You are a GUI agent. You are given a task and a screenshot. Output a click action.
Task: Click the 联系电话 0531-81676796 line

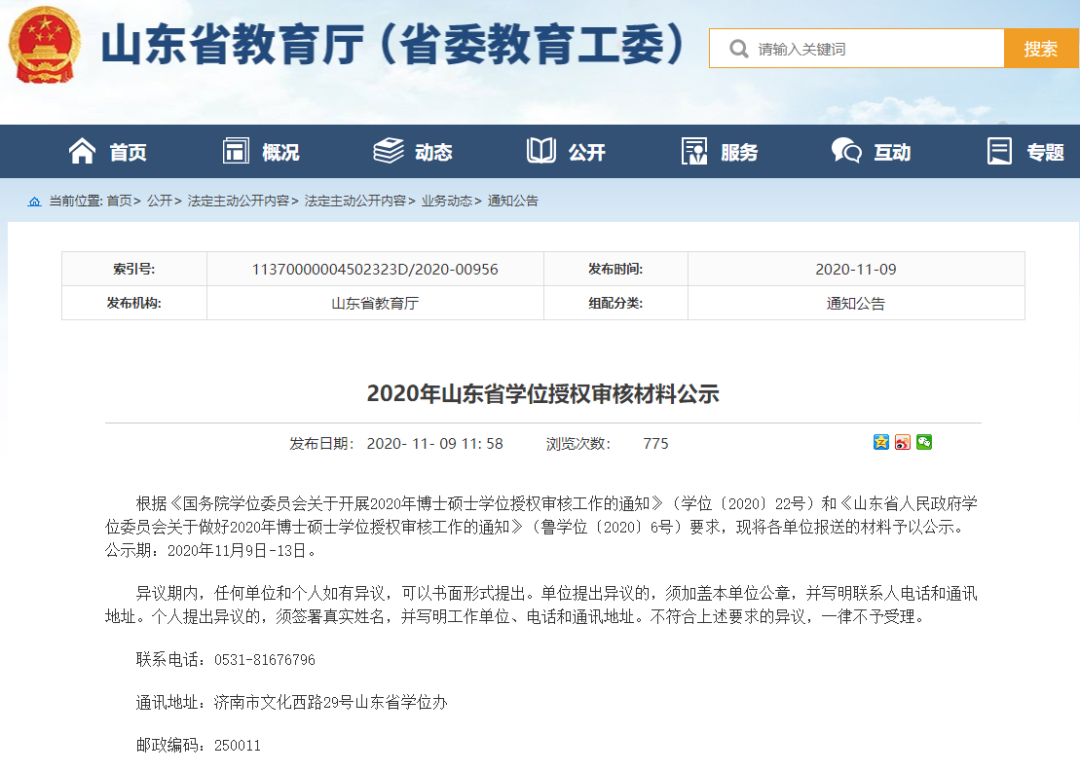(226, 660)
